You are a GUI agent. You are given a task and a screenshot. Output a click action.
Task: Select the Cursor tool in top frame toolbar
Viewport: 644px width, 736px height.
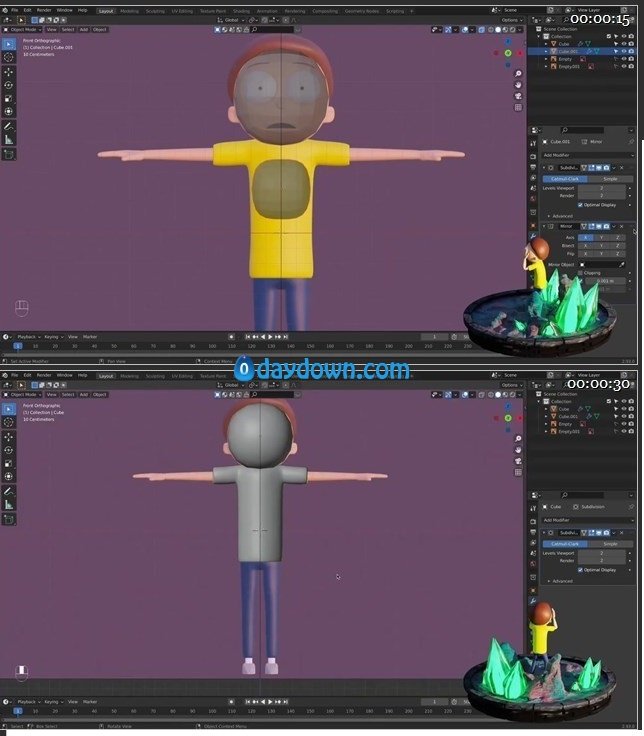click(8, 57)
